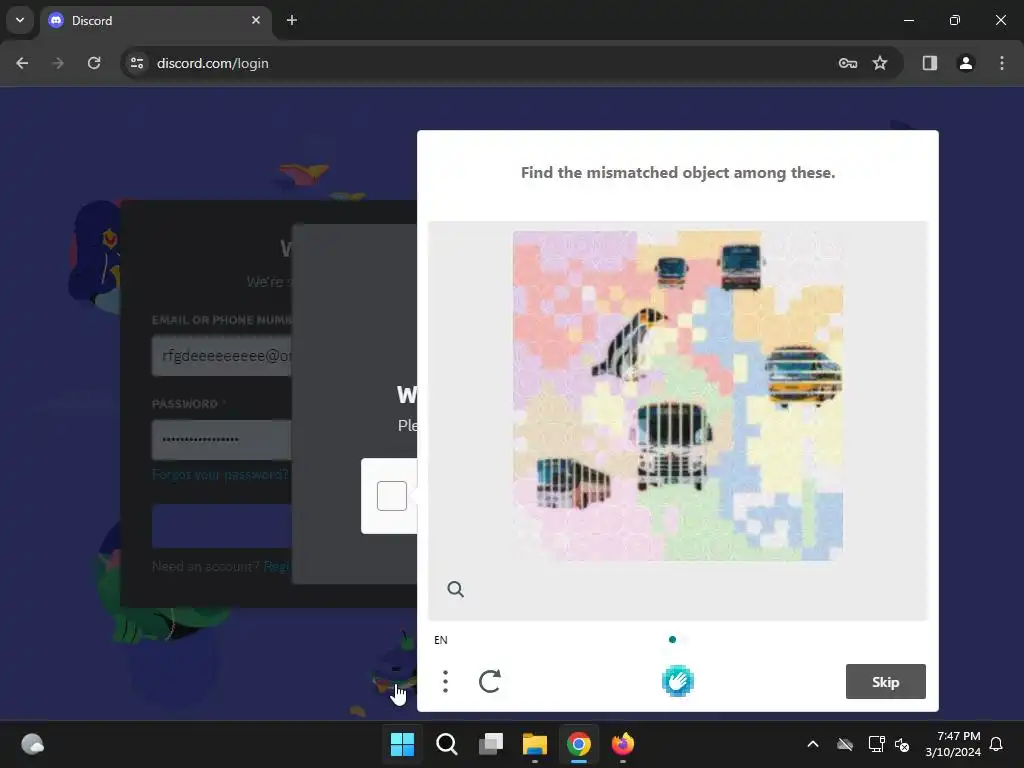
Task: Switch to the Discord tab
Action: coord(155,20)
